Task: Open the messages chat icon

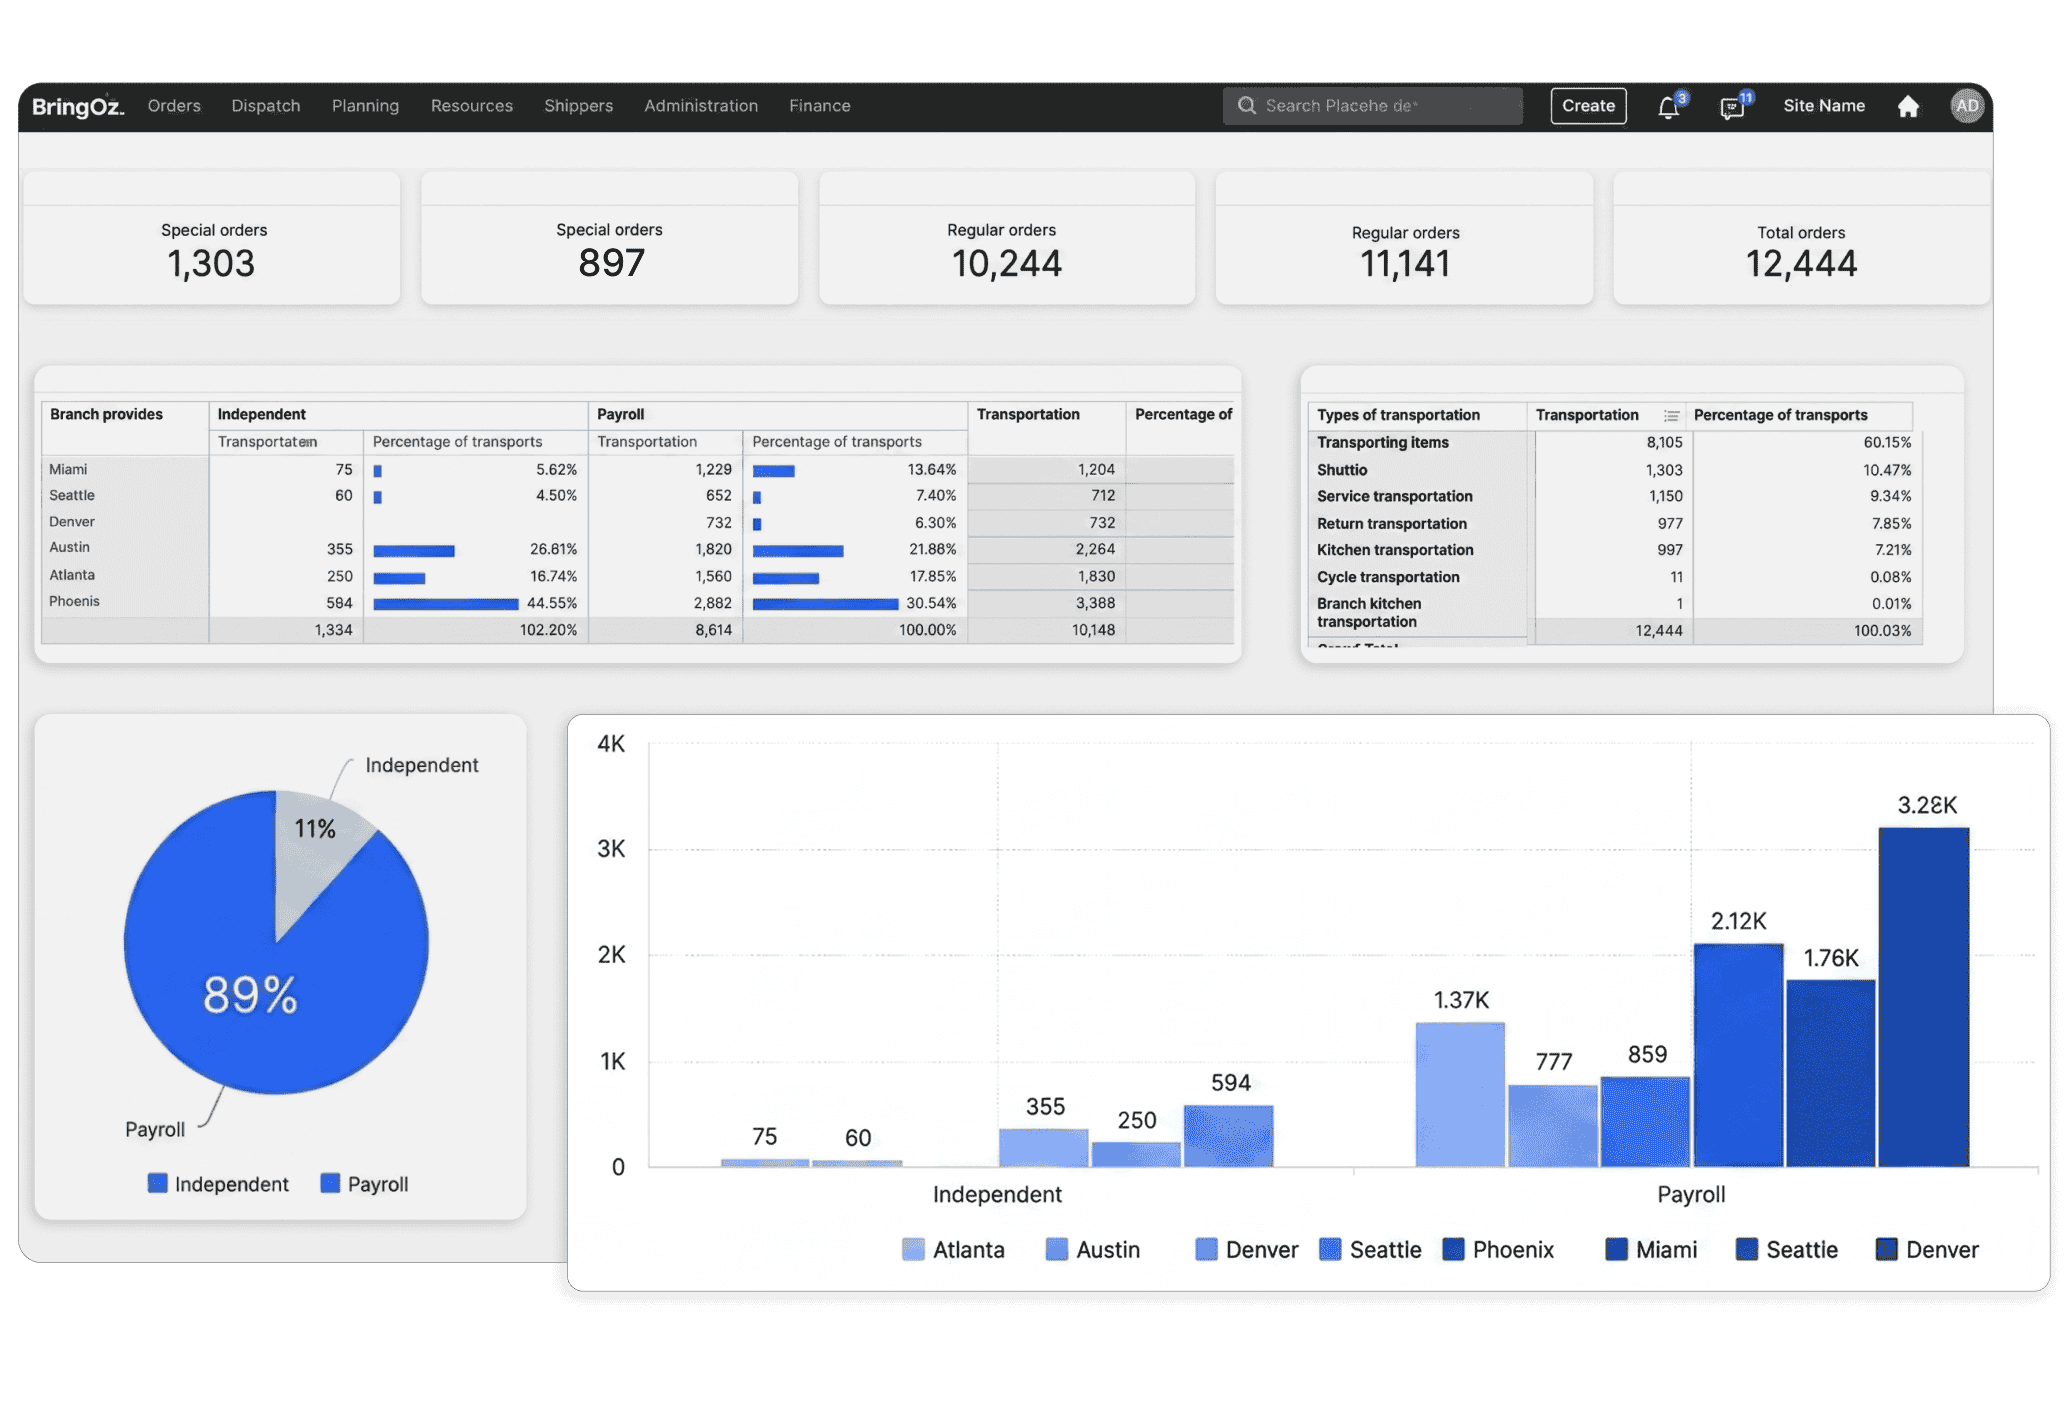Action: click(1732, 106)
